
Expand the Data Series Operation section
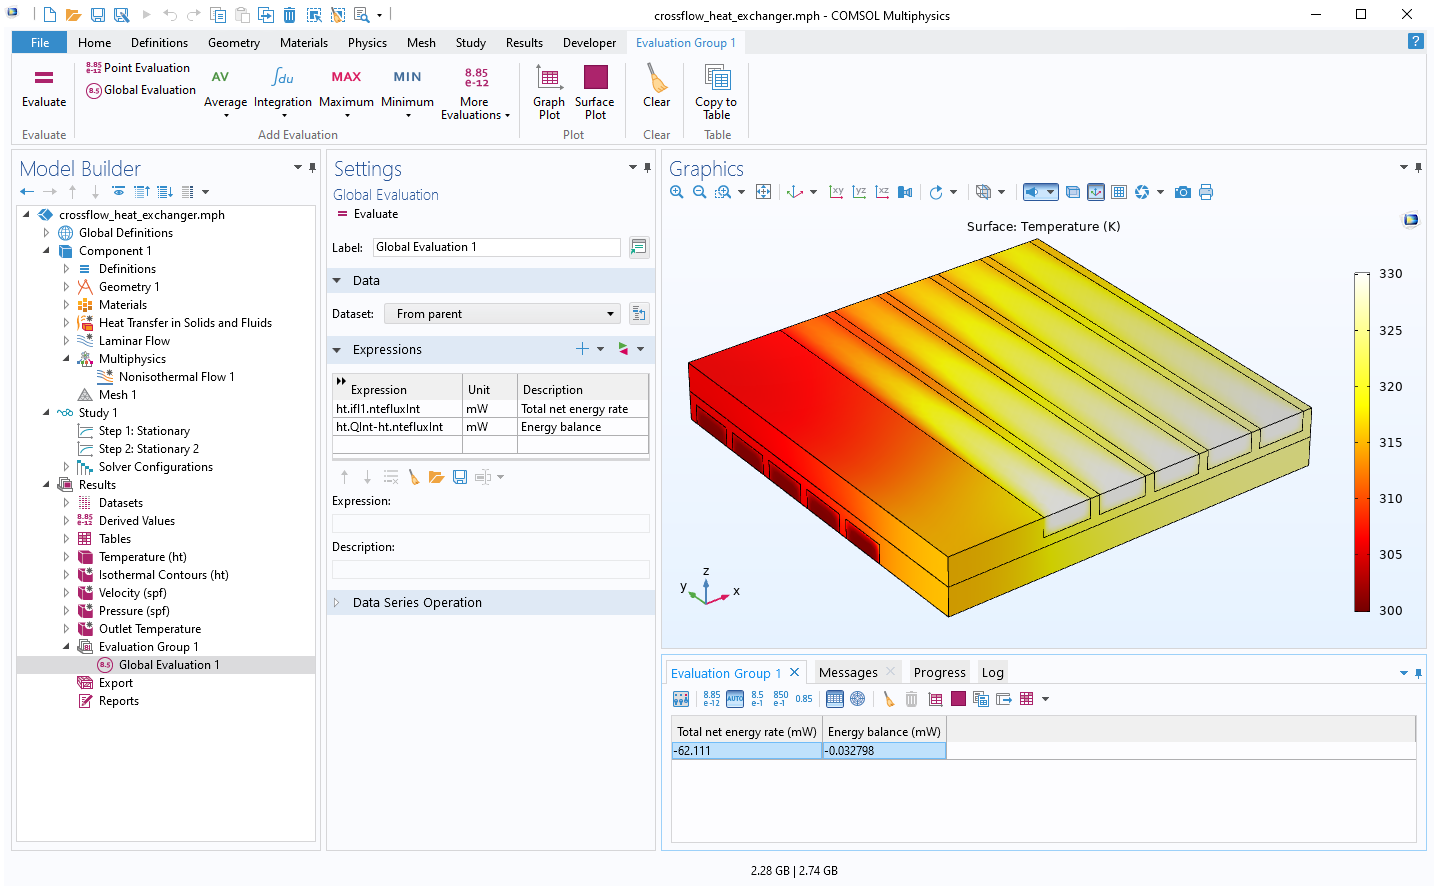(417, 603)
